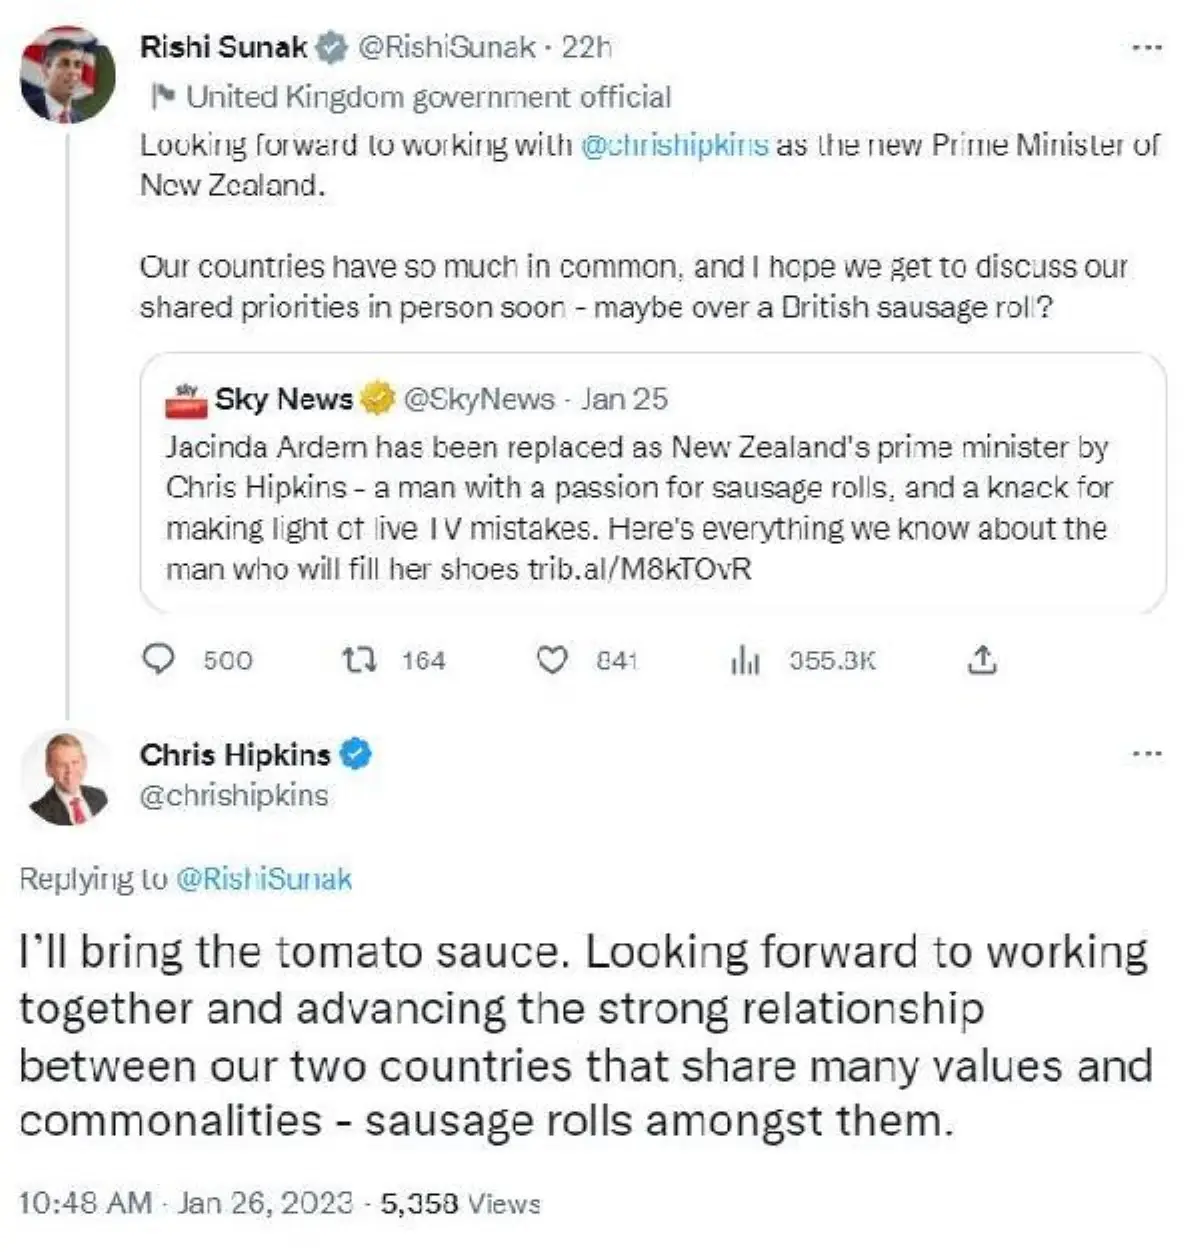Open the trib.al link in Sky News quote

pyautogui.click(x=639, y=569)
